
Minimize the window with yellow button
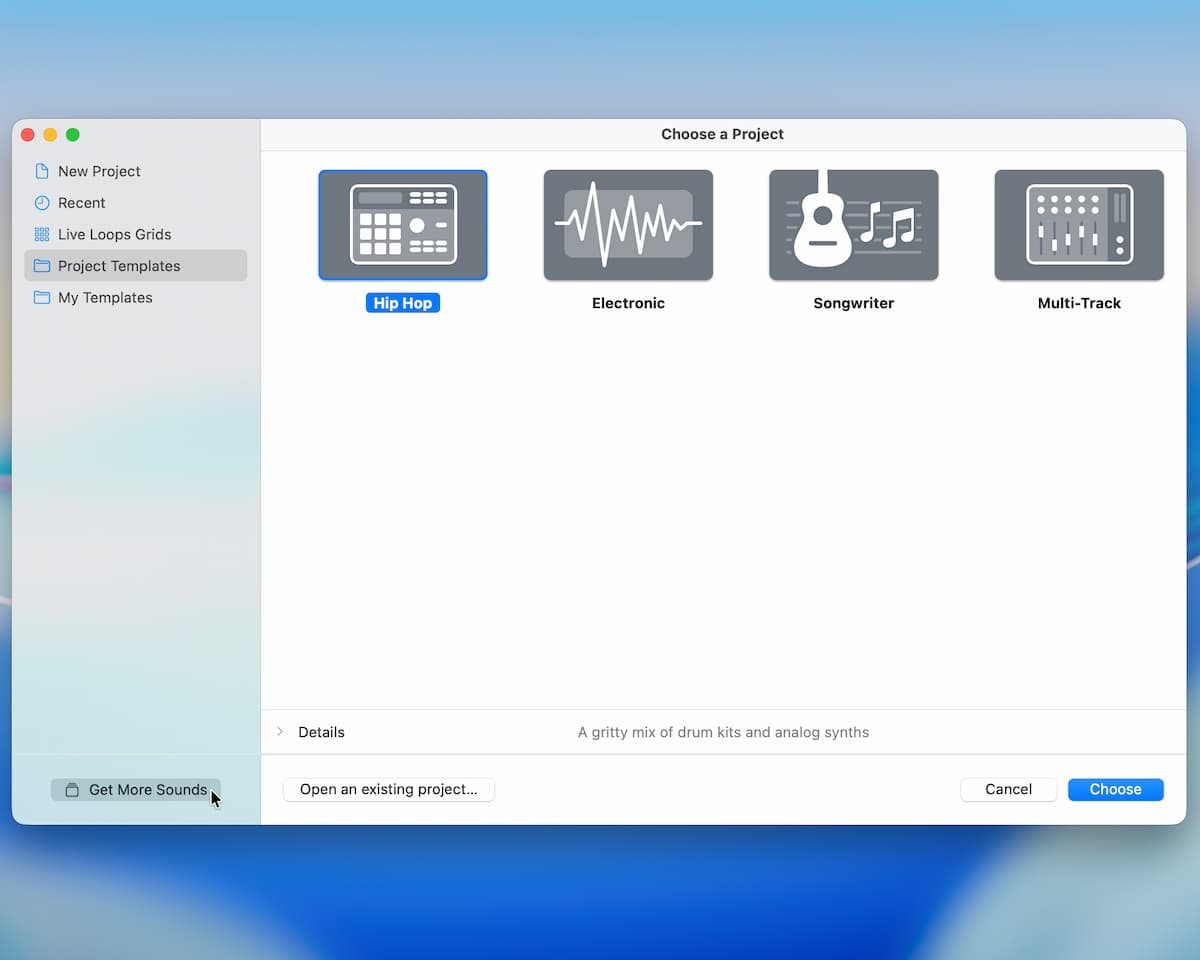click(x=50, y=135)
